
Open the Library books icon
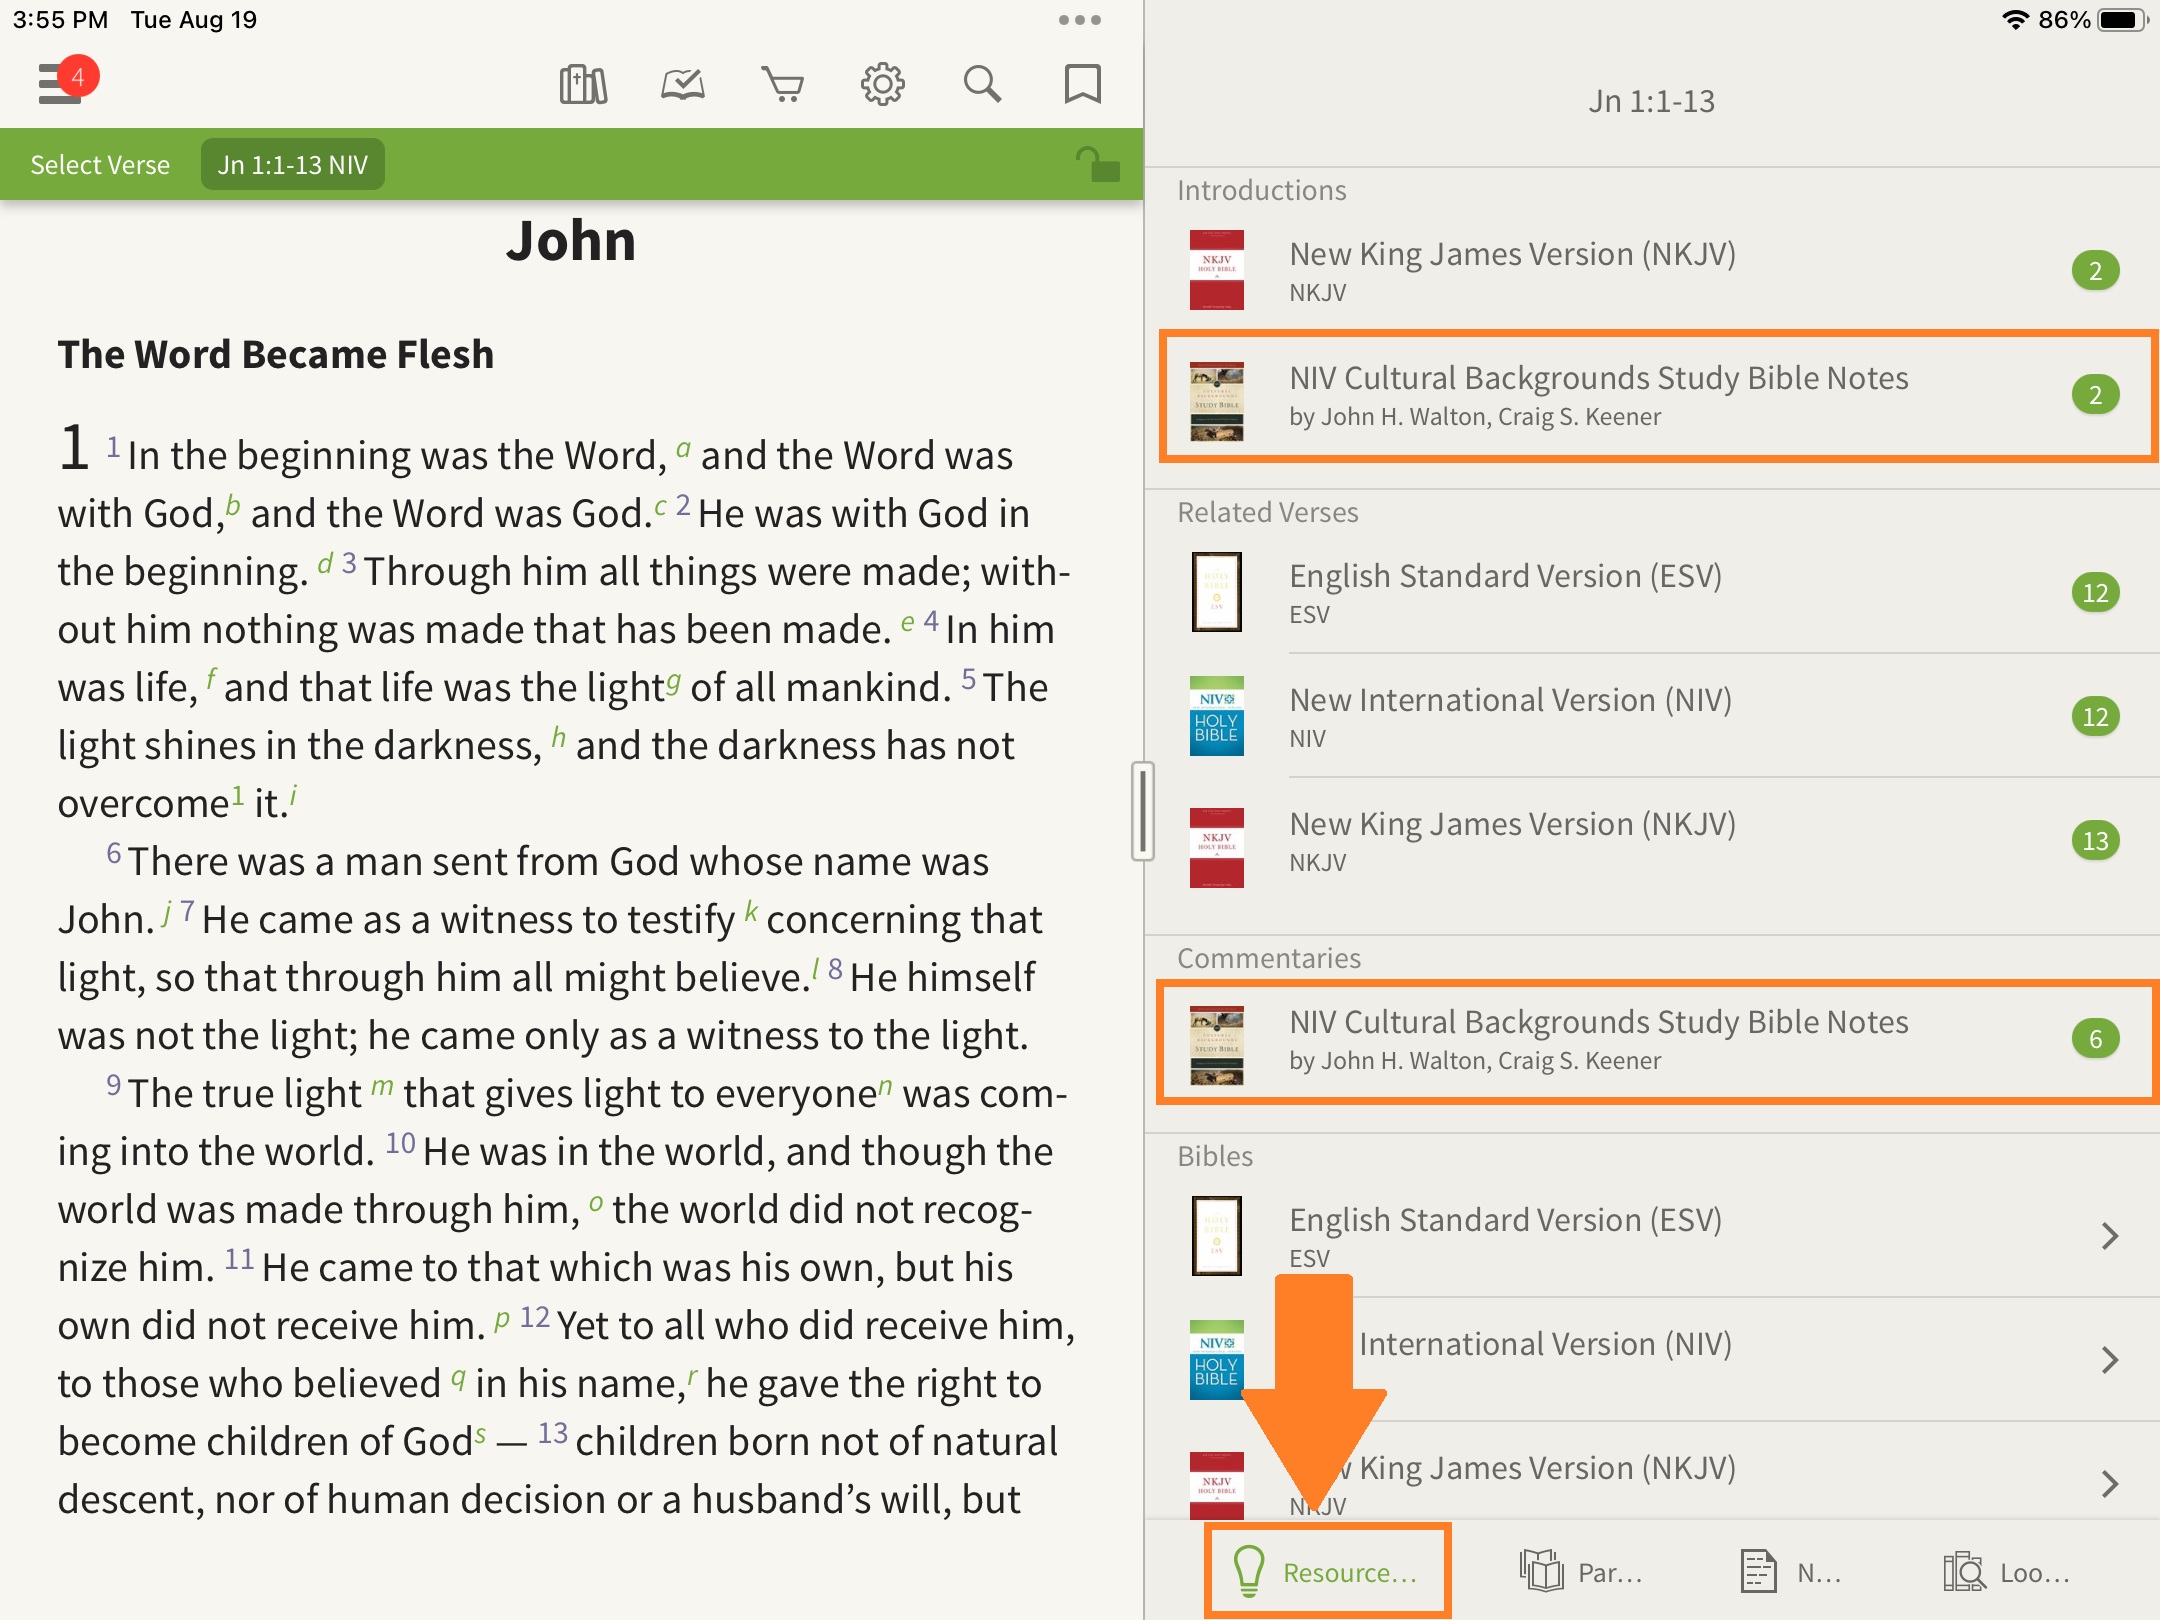(583, 85)
